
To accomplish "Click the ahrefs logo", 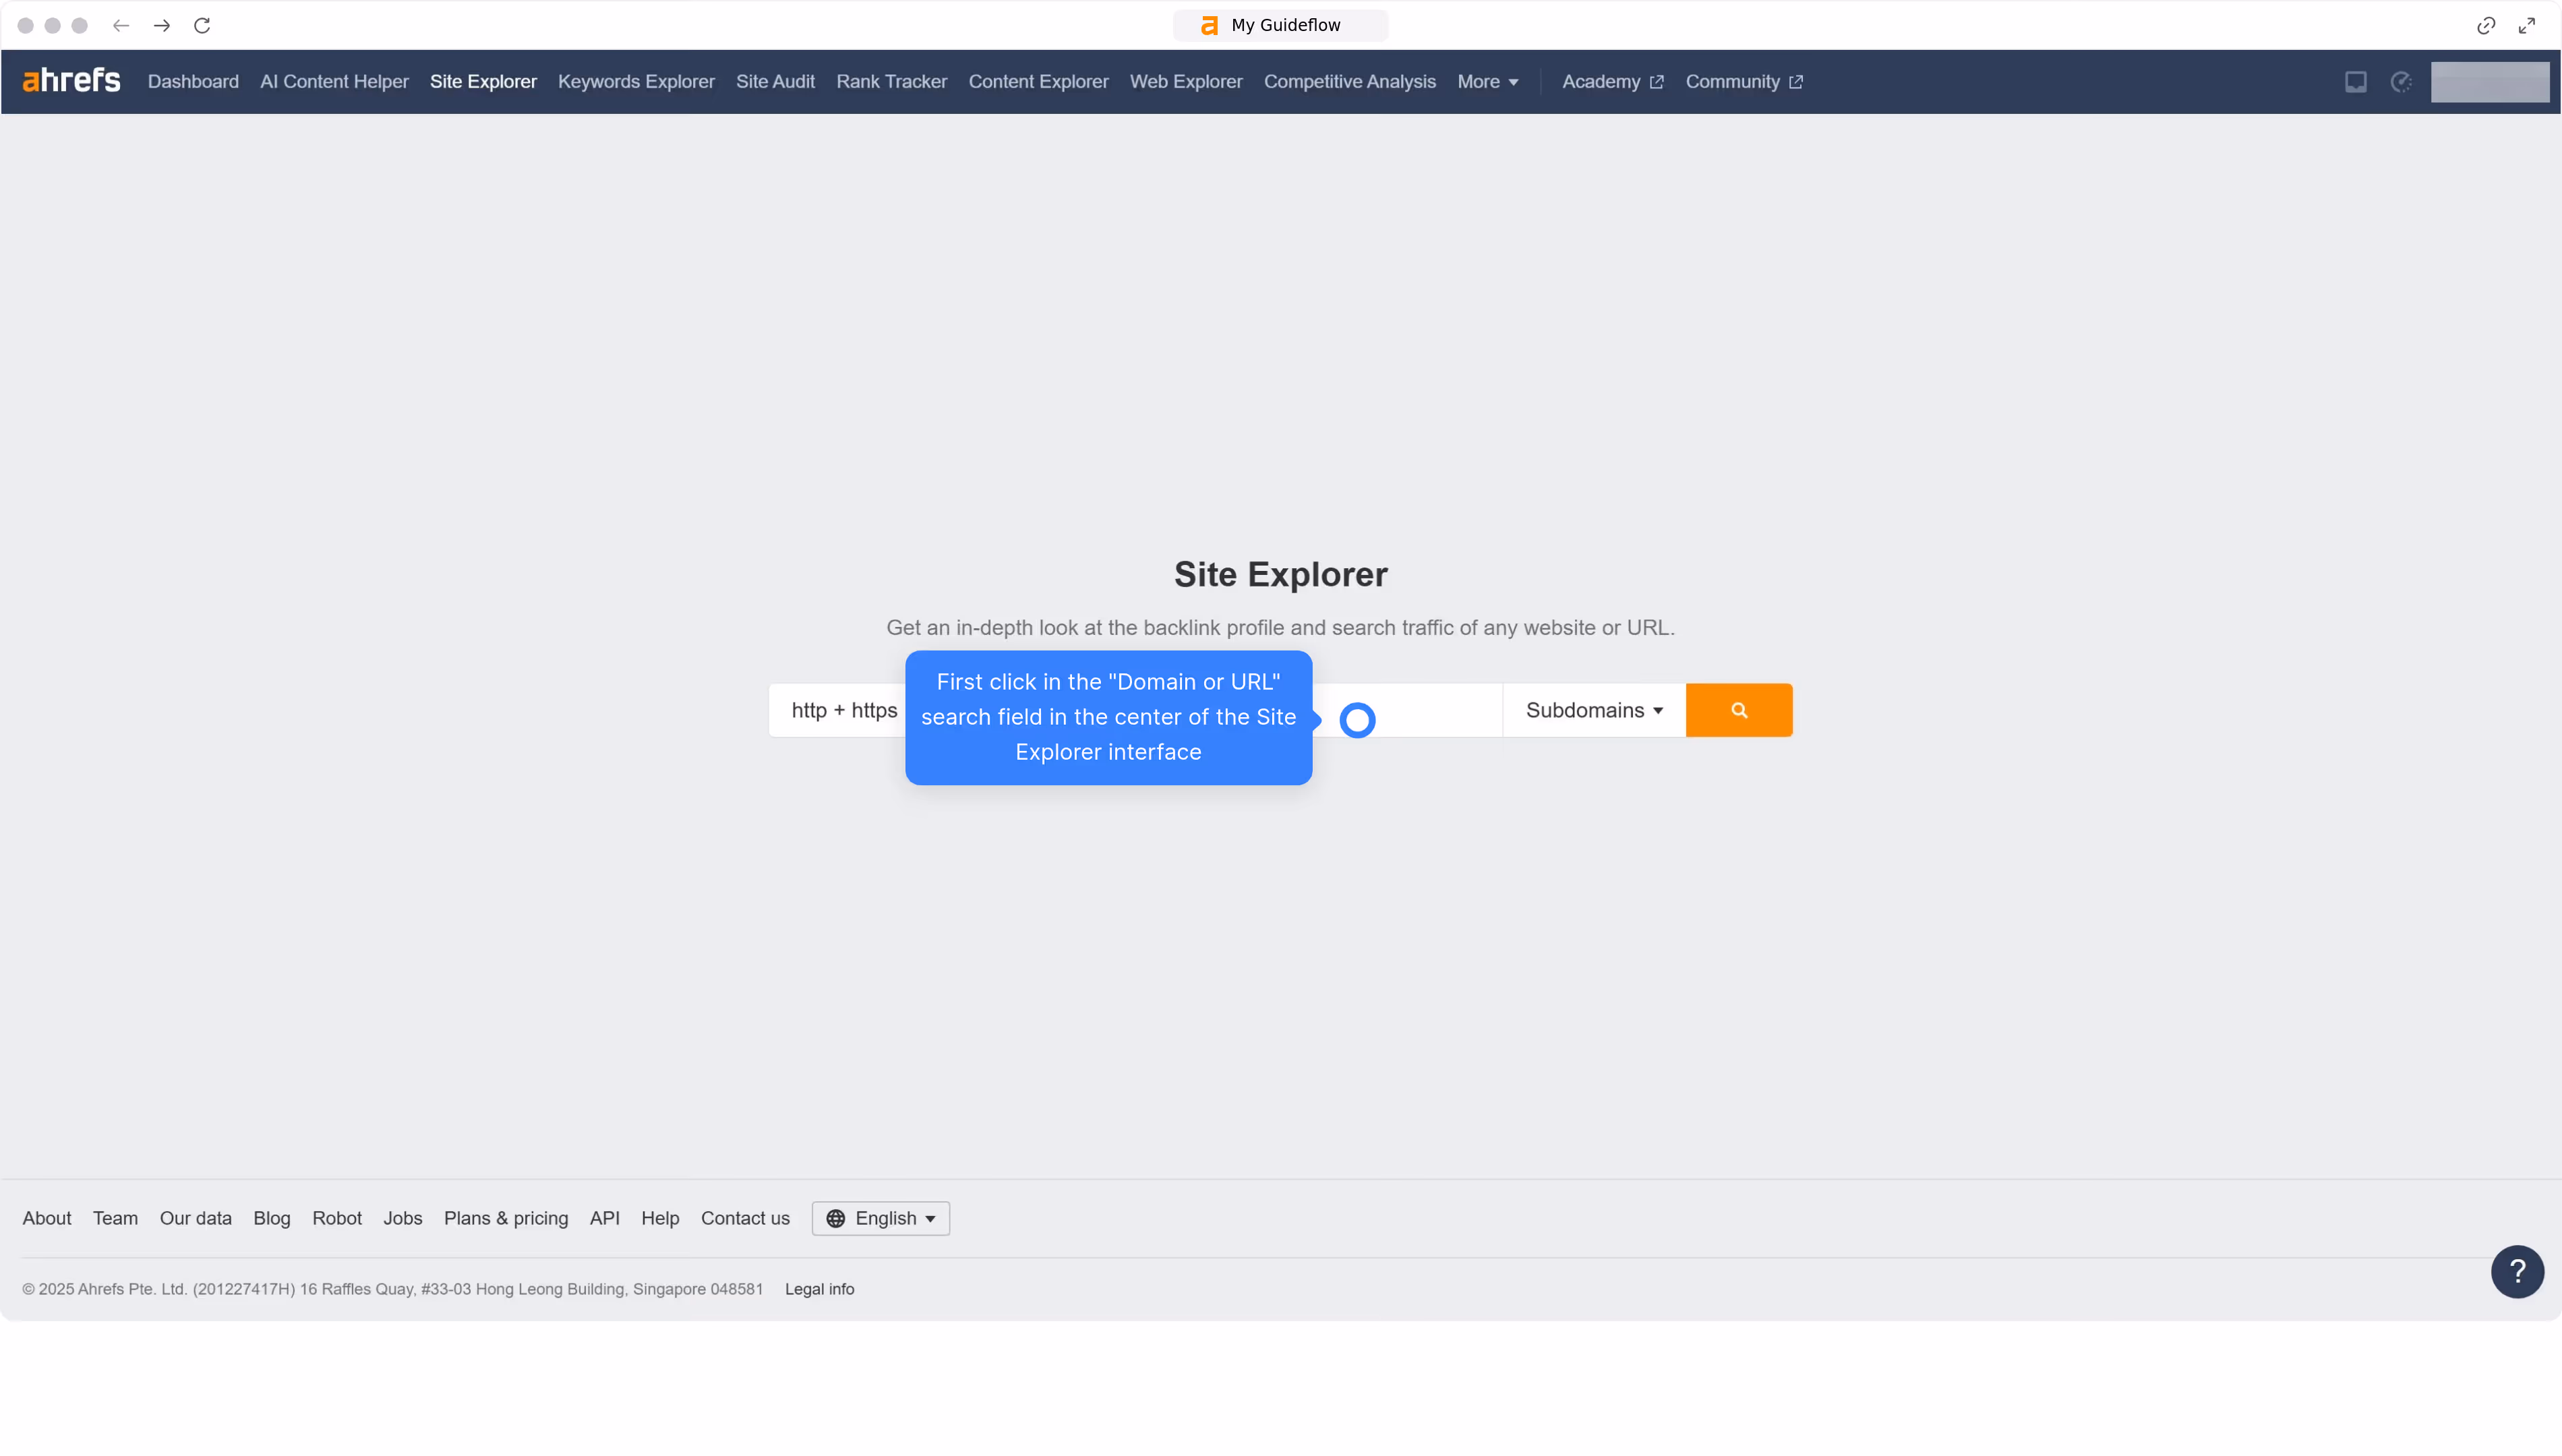I will tap(71, 81).
